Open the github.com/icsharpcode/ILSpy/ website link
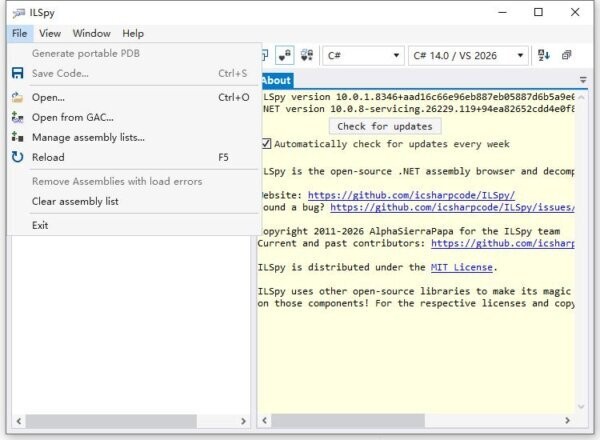600x440 pixels. click(411, 195)
